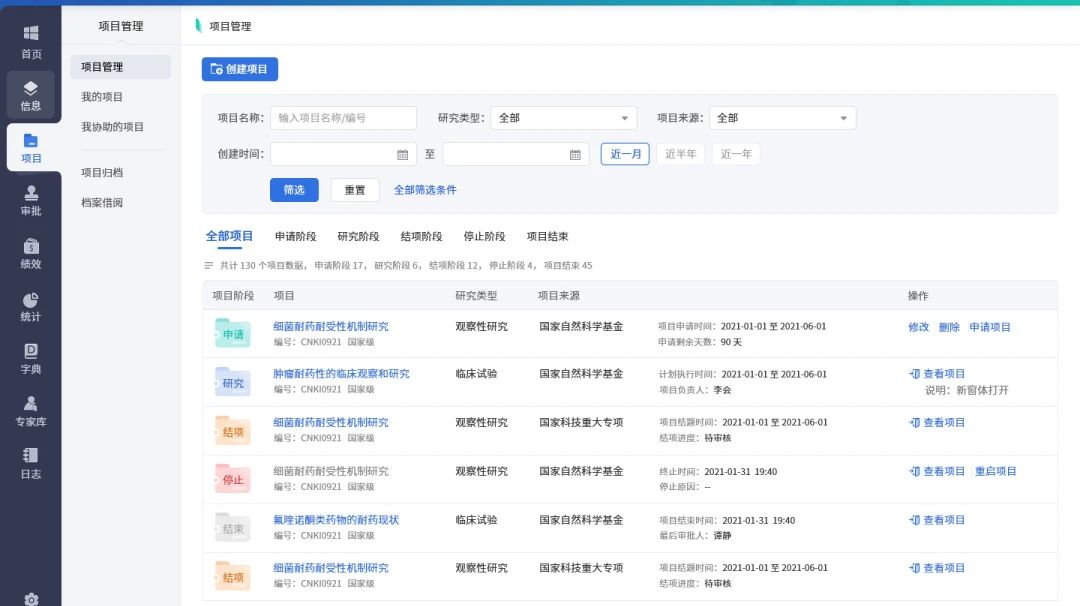The height and width of the screenshot is (606, 1080).
Task: Select 项目管理 in the side menu
Action: [x=121, y=67]
